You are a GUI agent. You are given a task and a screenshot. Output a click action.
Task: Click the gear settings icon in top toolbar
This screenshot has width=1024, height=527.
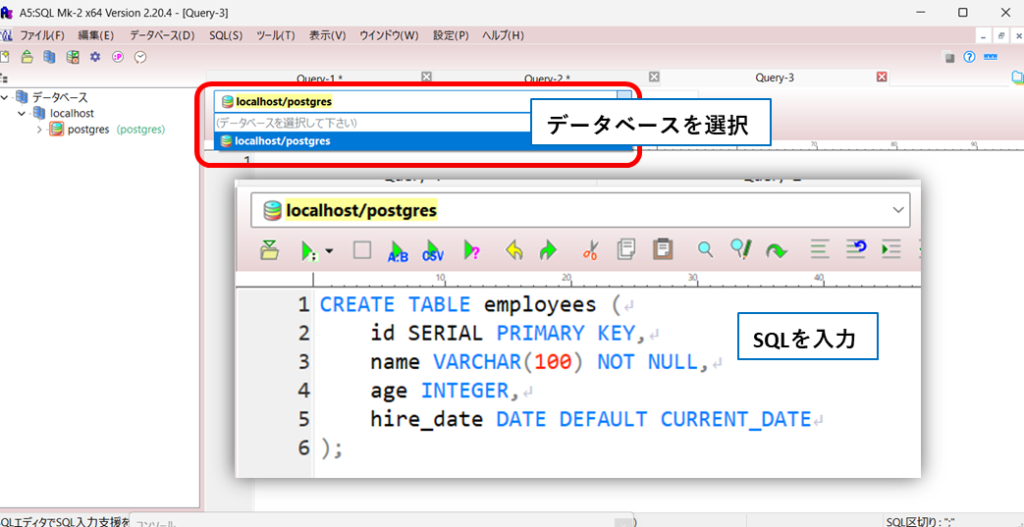pos(95,57)
